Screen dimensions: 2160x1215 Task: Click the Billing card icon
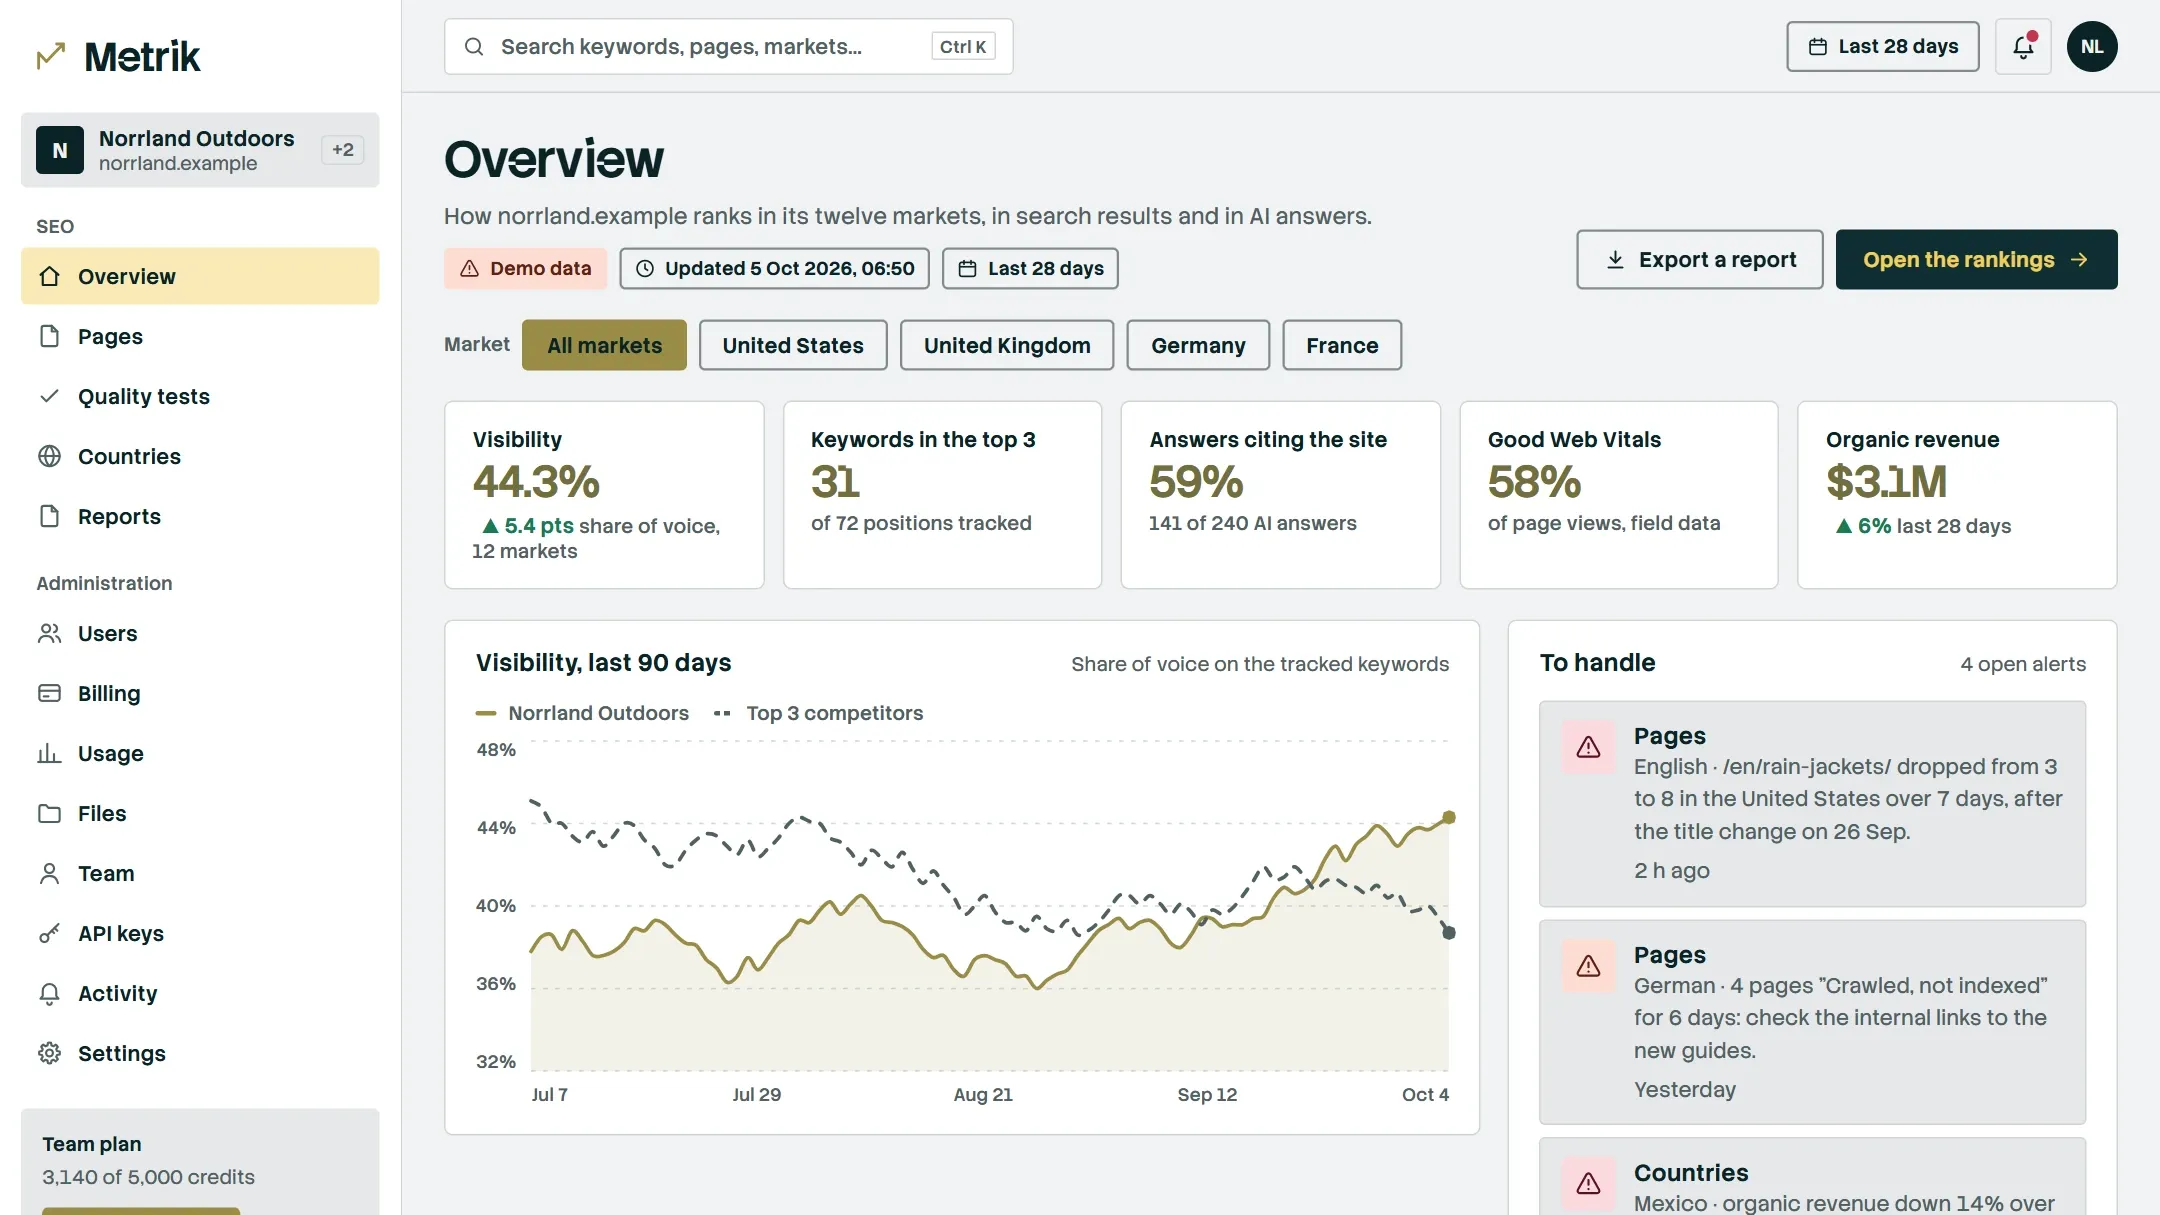click(49, 693)
